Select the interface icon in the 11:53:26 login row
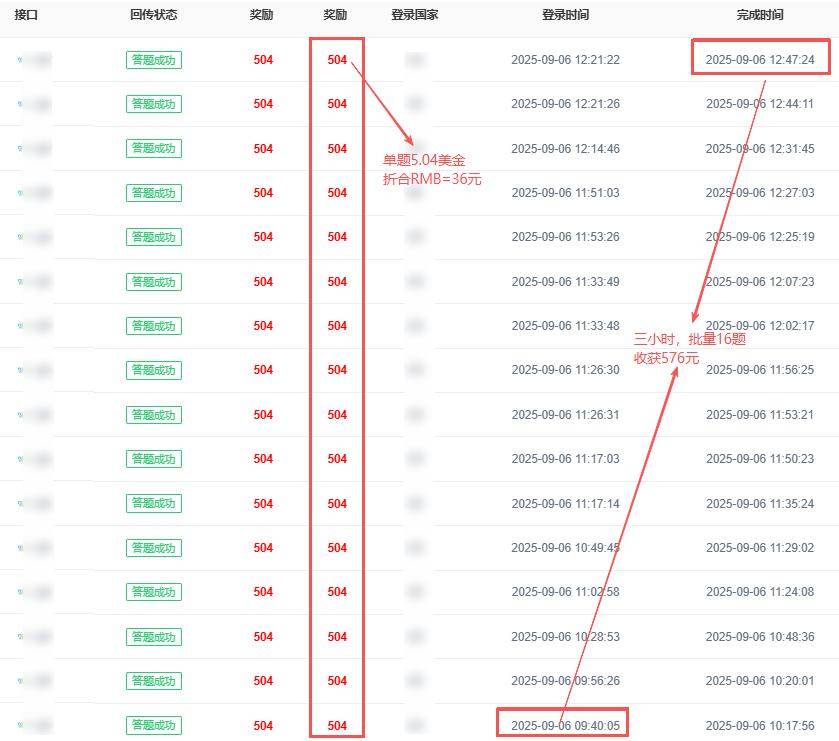839x741 pixels. [x=20, y=237]
